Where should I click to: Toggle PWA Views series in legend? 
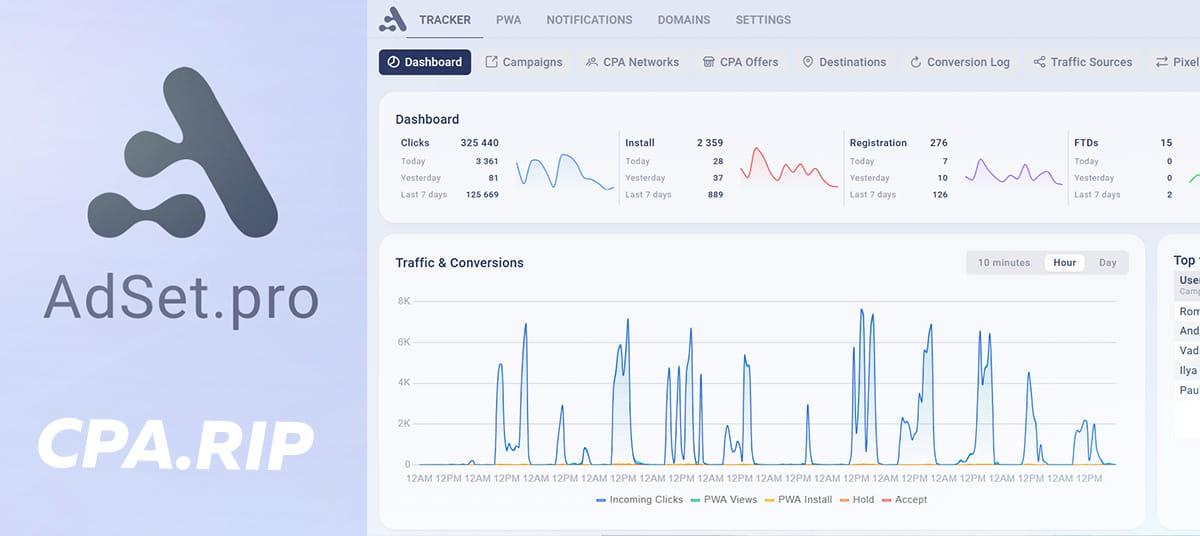pyautogui.click(x=696, y=500)
